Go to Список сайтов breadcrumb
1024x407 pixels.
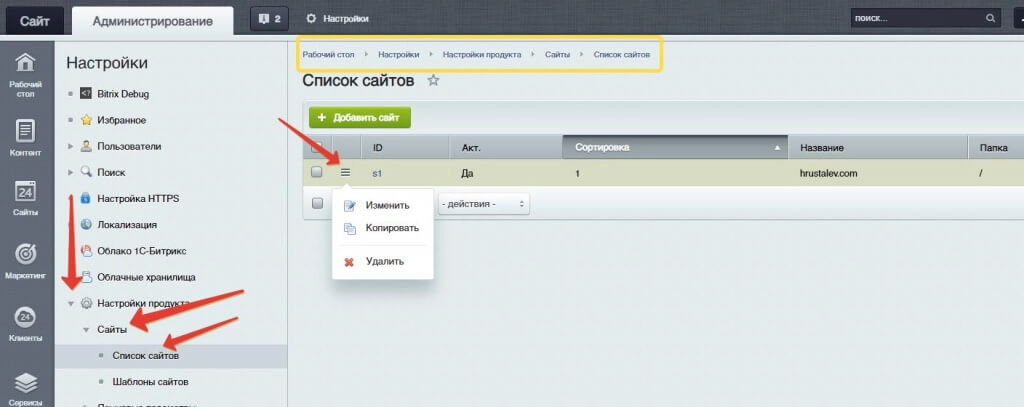pyautogui.click(x=622, y=54)
